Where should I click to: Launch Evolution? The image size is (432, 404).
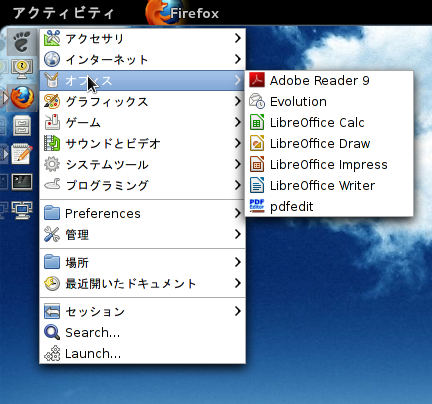coord(329,101)
